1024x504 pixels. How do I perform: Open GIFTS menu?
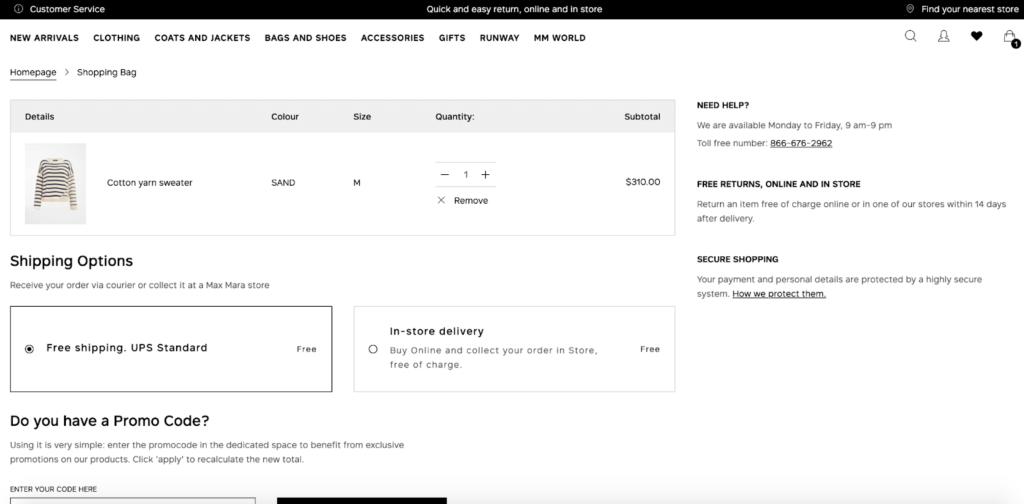pyautogui.click(x=452, y=38)
